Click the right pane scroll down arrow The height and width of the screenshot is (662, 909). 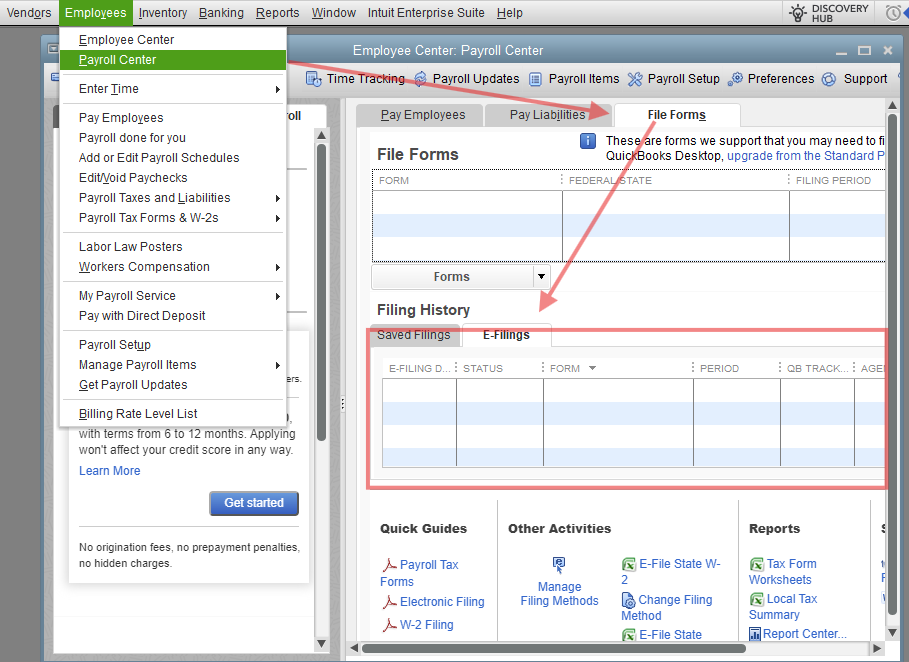tap(892, 632)
